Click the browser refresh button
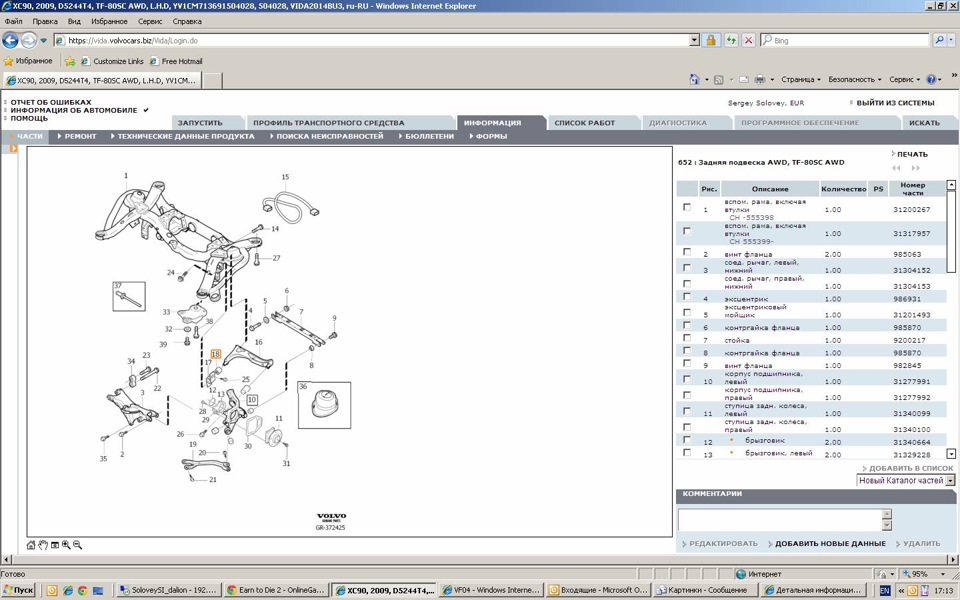960x600 pixels. click(731, 40)
